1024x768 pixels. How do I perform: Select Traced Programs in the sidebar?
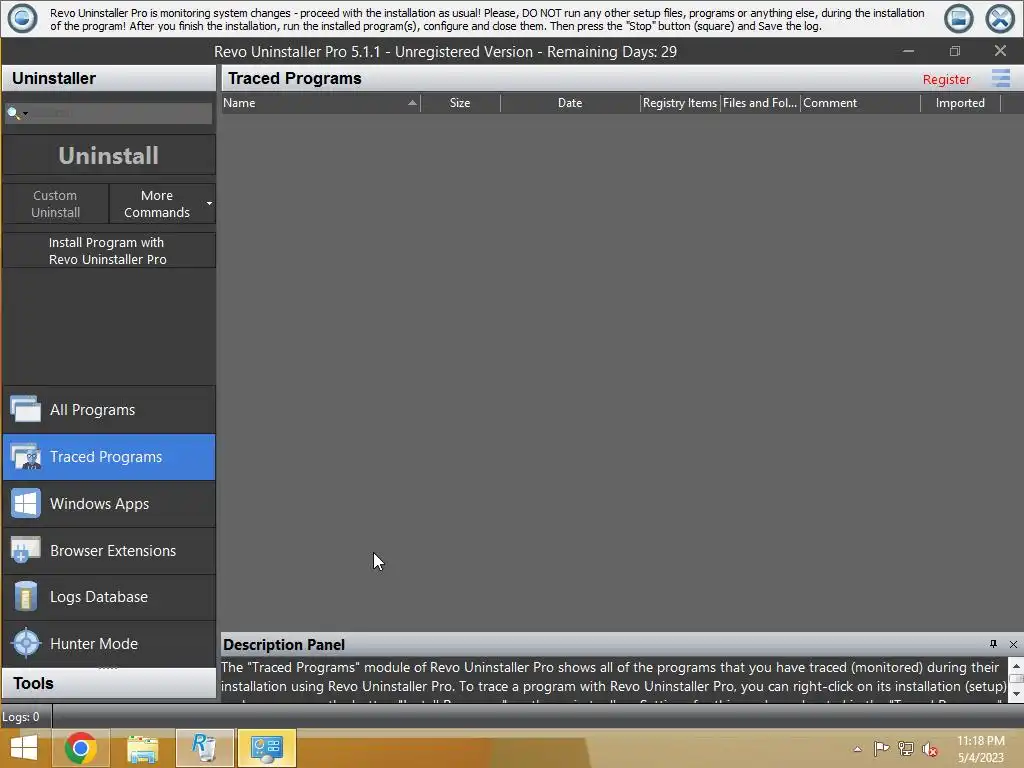coord(108,456)
